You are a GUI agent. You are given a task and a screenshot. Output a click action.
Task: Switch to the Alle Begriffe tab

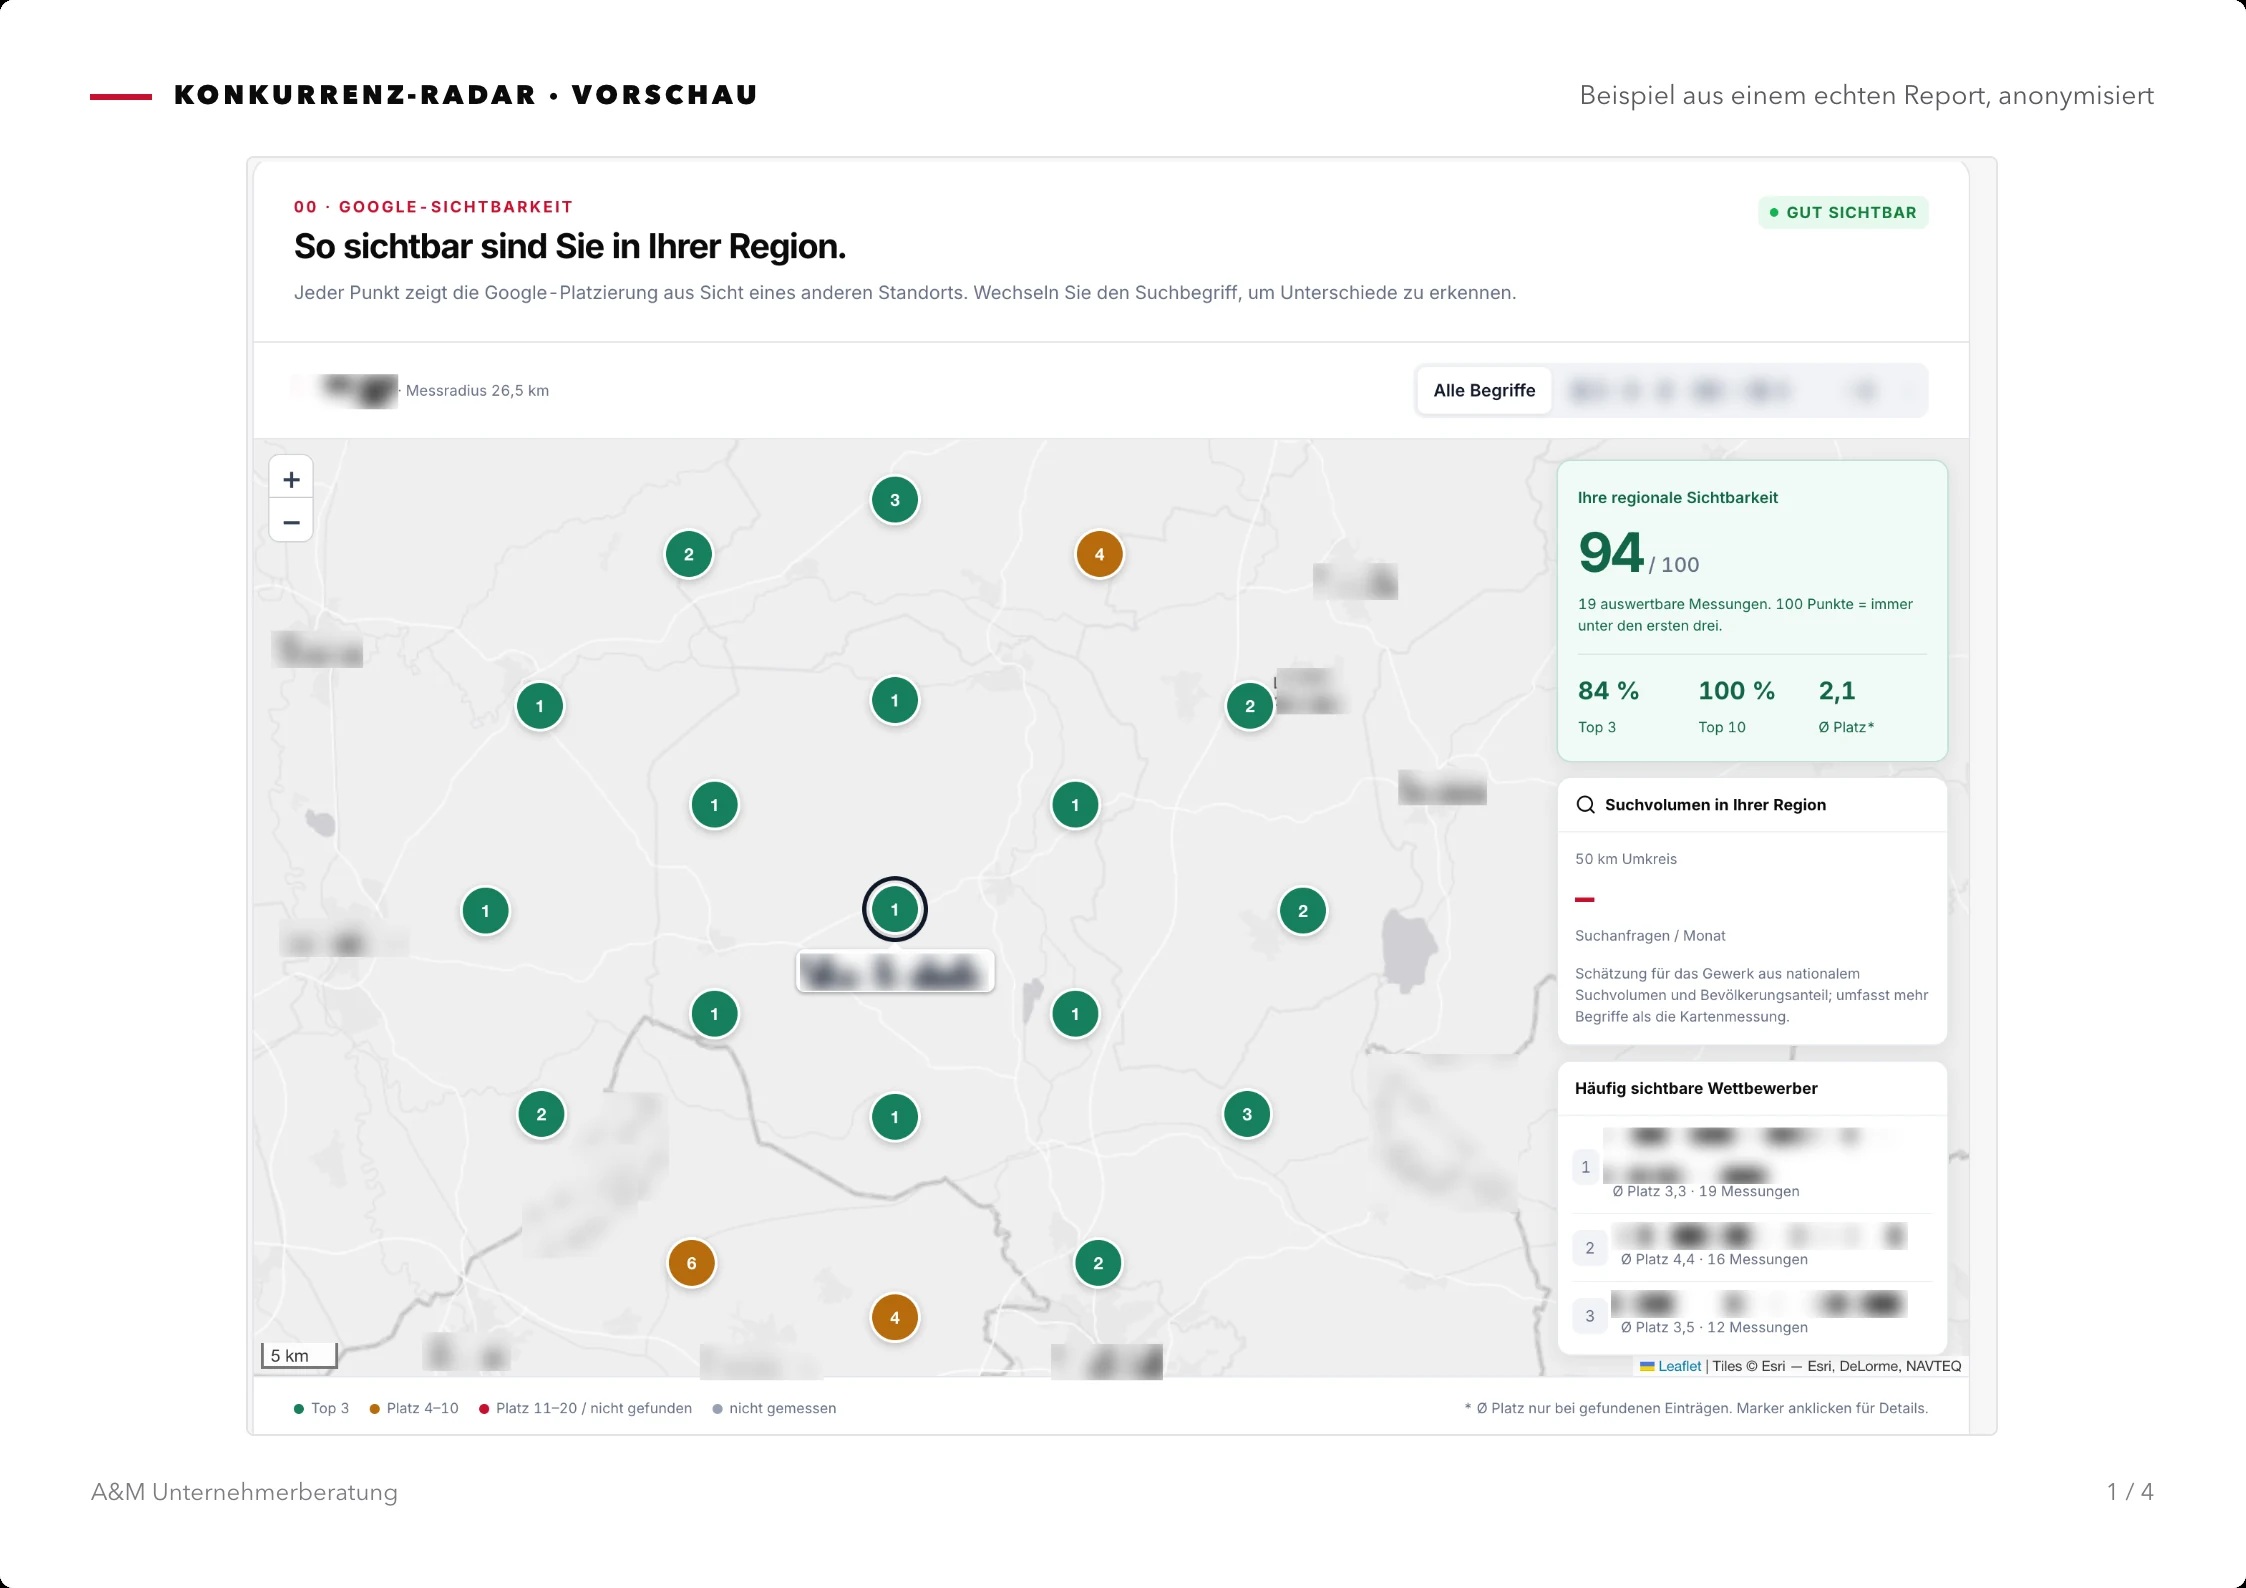point(1484,390)
